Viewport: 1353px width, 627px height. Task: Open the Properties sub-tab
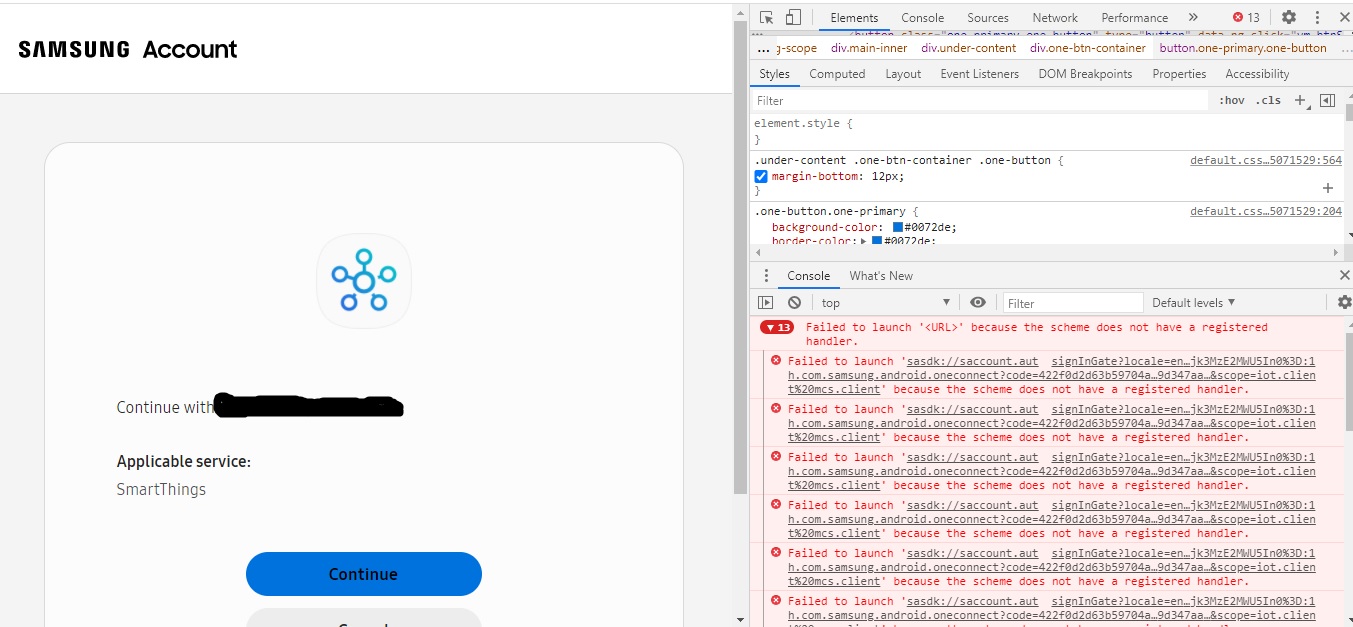coord(1179,74)
